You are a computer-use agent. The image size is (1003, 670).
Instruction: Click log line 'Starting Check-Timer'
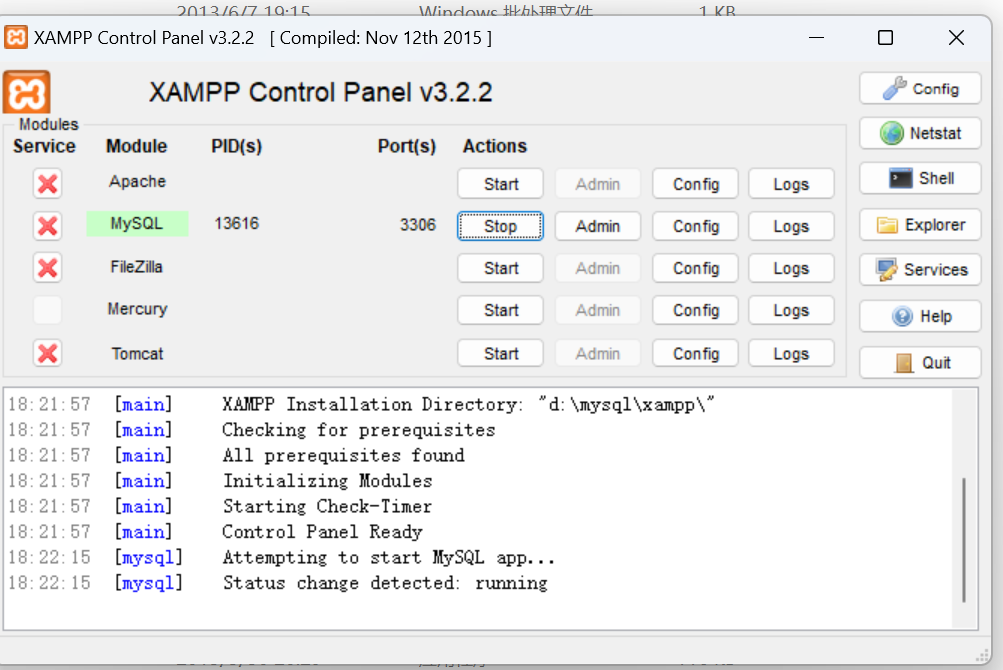(x=327, y=506)
